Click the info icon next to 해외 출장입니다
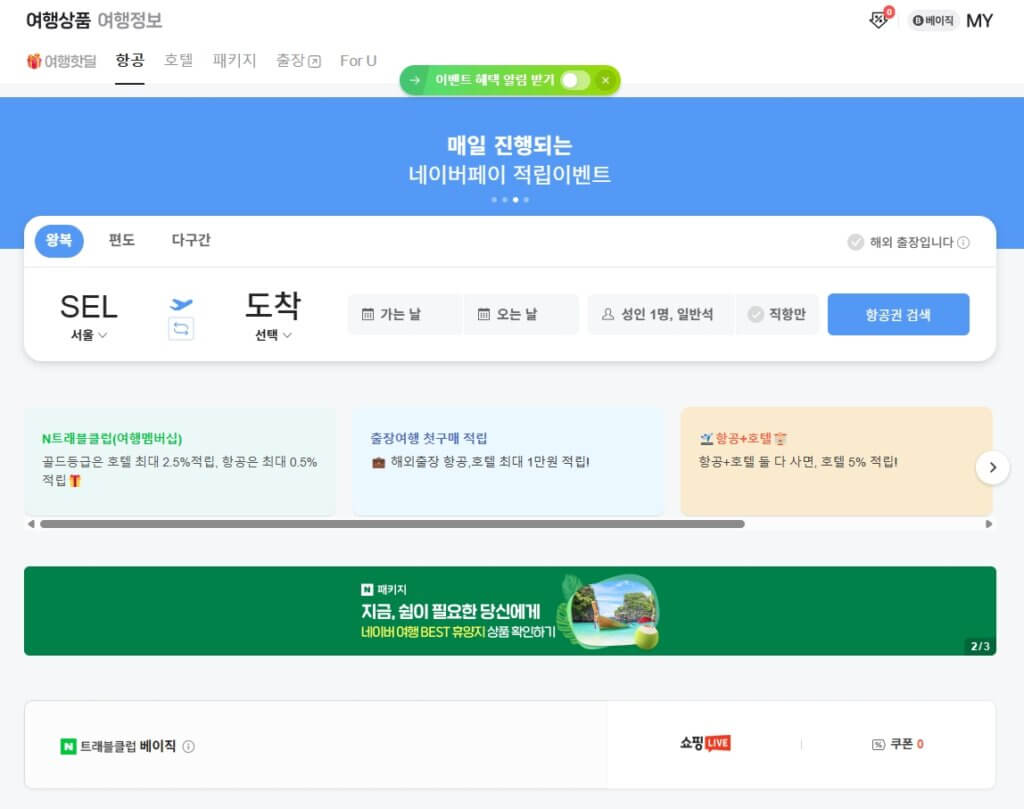 [x=963, y=242]
